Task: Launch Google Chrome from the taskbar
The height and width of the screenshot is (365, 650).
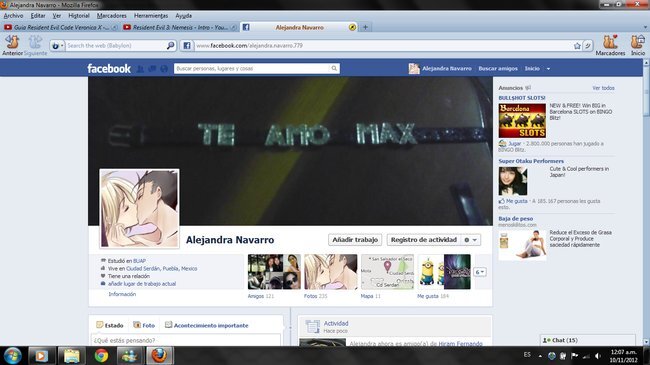Action: click(x=101, y=355)
